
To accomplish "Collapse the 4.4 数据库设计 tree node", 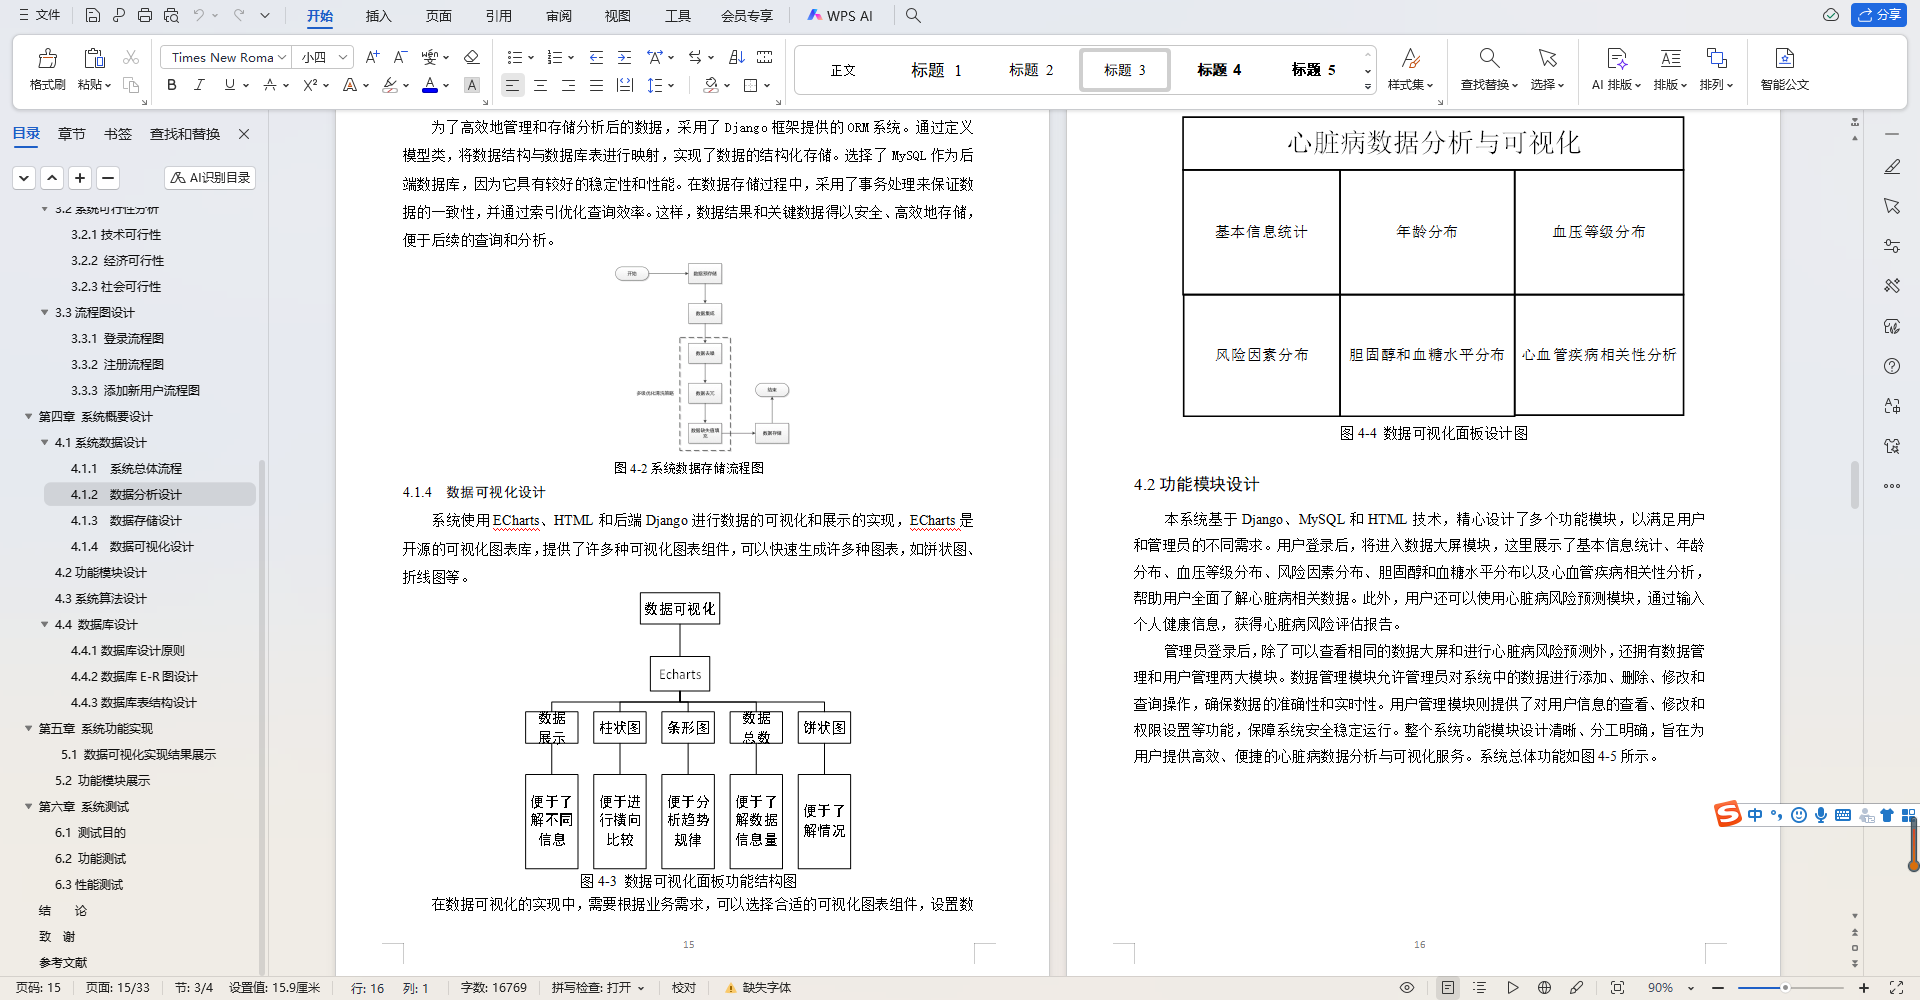I will tap(45, 624).
